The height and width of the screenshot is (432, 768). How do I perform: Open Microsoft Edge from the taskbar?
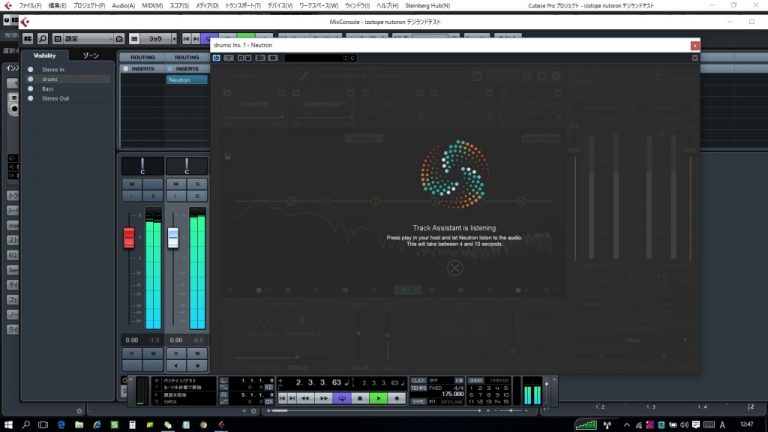(61, 425)
